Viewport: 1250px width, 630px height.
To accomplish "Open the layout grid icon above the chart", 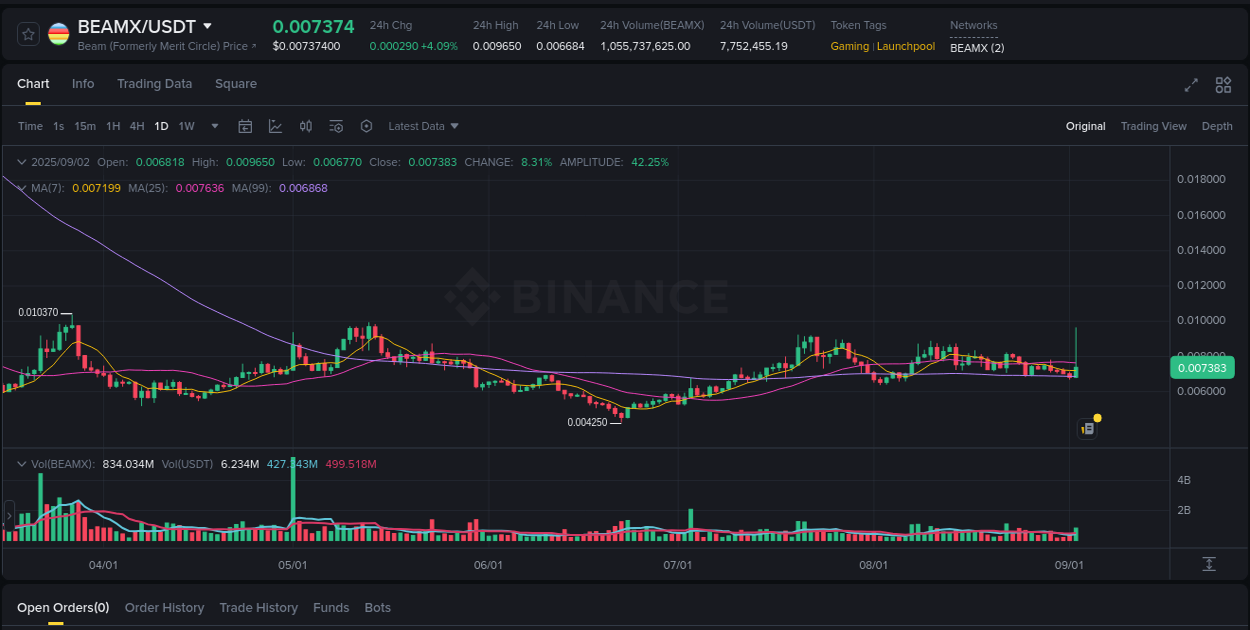I will (1222, 85).
